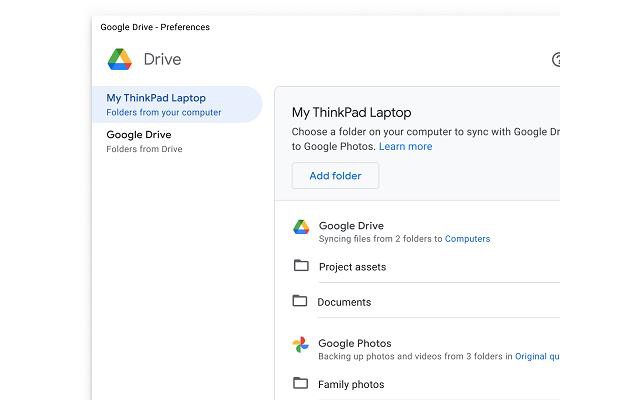Click the My ThinkPad Laptop panel heading
Screen dimensions: 640x400
pos(351,113)
